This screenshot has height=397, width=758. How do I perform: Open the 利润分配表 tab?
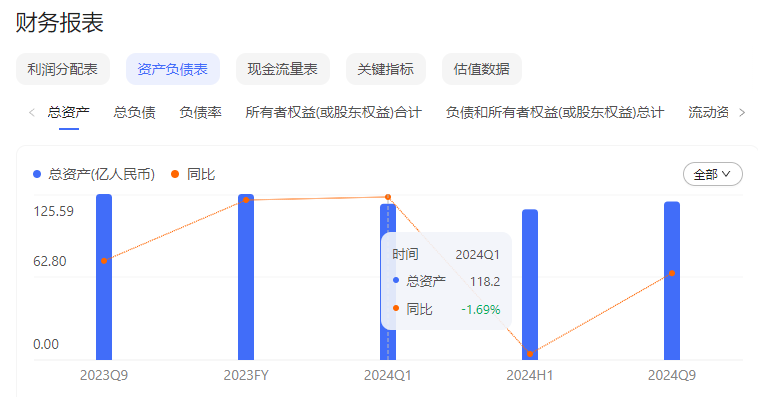point(63,69)
